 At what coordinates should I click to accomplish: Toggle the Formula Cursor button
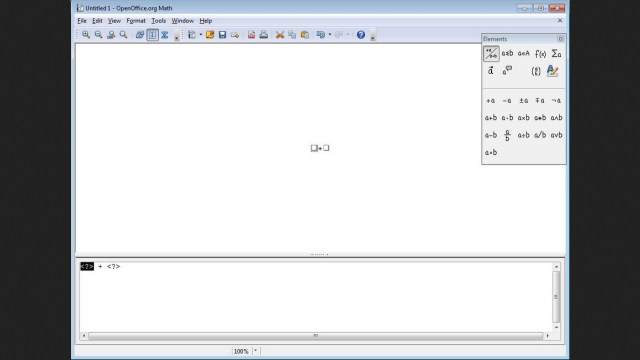click(x=152, y=35)
